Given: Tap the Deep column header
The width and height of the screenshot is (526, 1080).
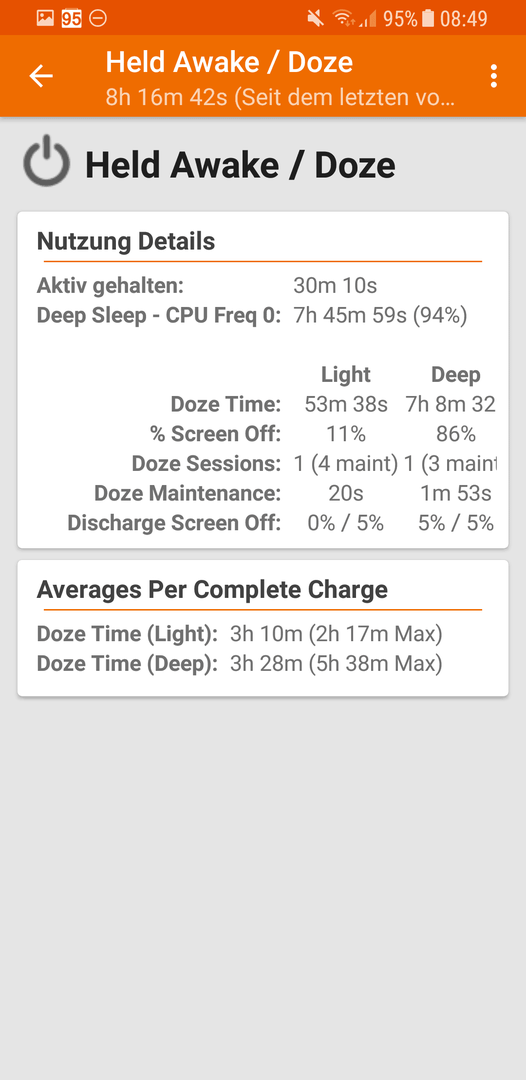Looking at the screenshot, I should (456, 375).
